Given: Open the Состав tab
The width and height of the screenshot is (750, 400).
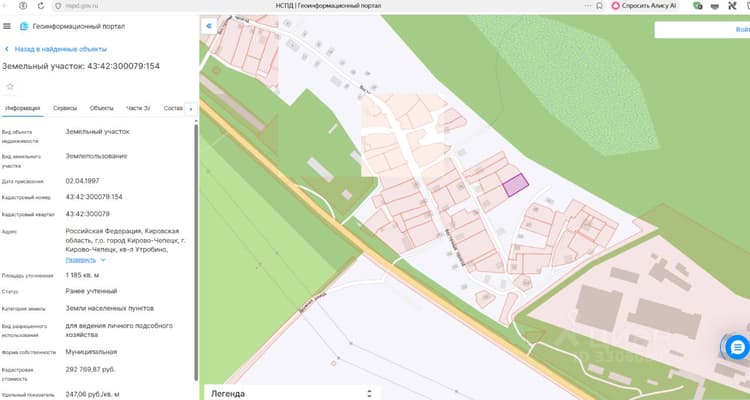Looking at the screenshot, I should tap(173, 108).
